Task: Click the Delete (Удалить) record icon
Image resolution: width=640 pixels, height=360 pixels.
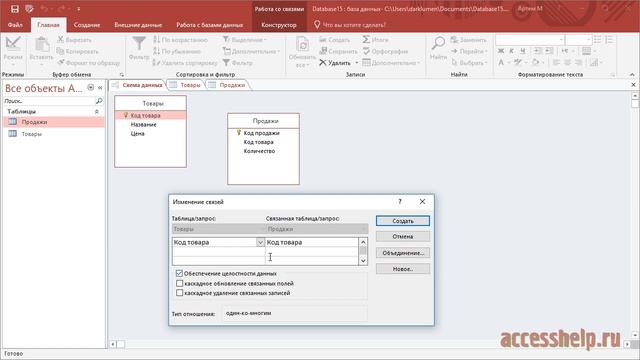Action: (323, 62)
